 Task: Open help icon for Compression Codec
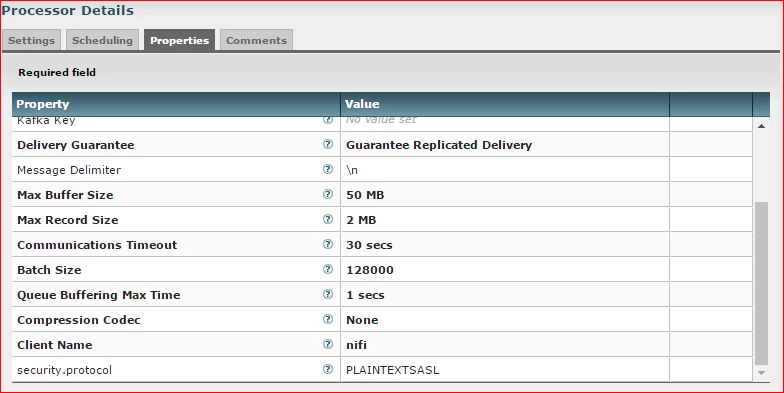[328, 319]
